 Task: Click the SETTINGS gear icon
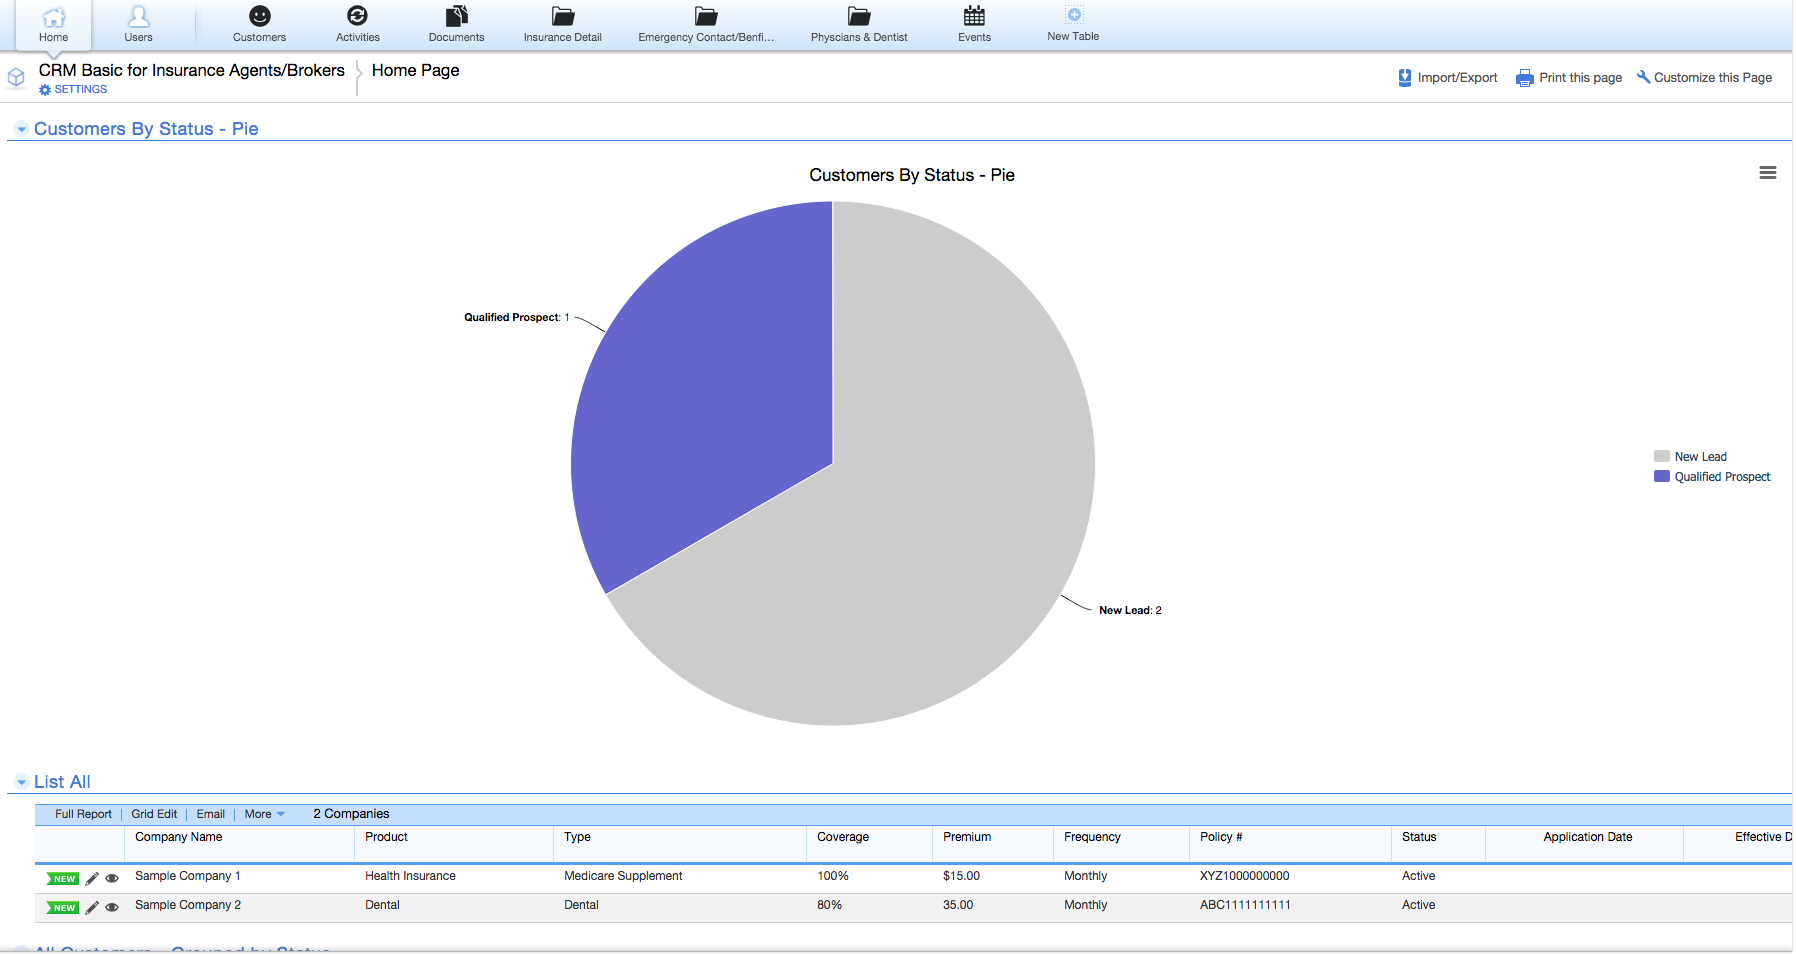[45, 90]
